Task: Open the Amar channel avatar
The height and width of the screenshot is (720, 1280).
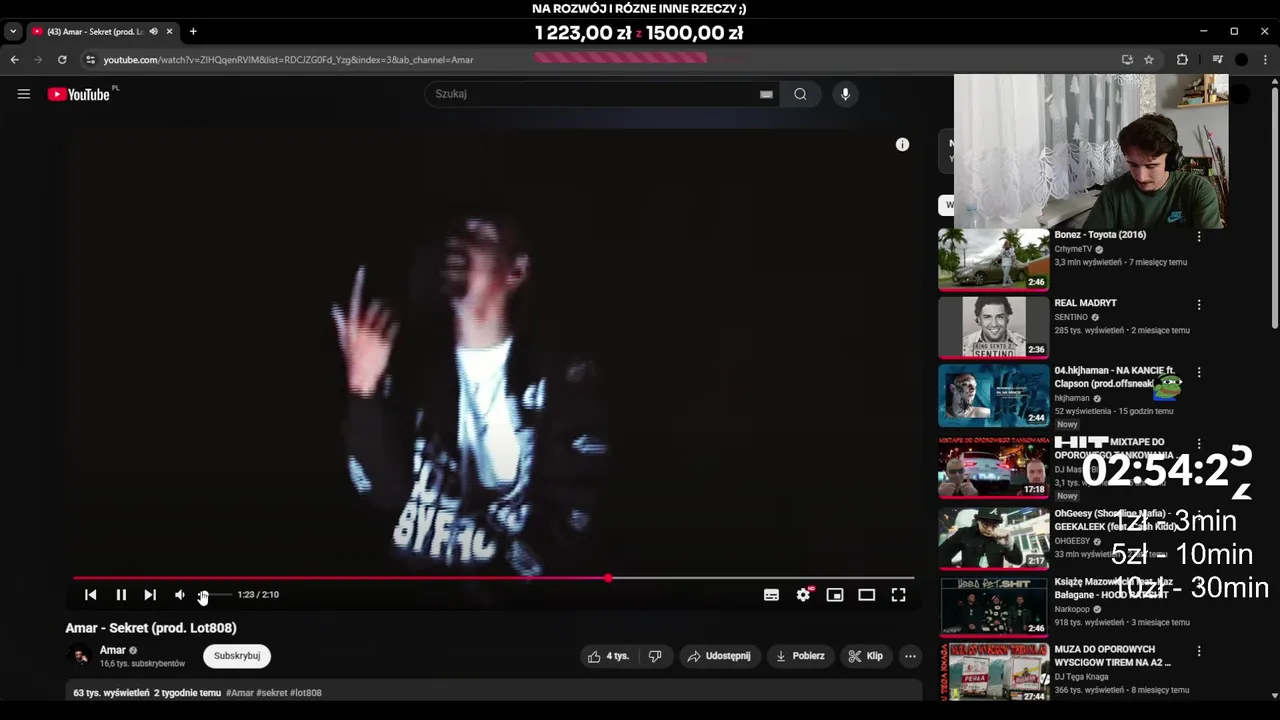Action: tap(79, 656)
